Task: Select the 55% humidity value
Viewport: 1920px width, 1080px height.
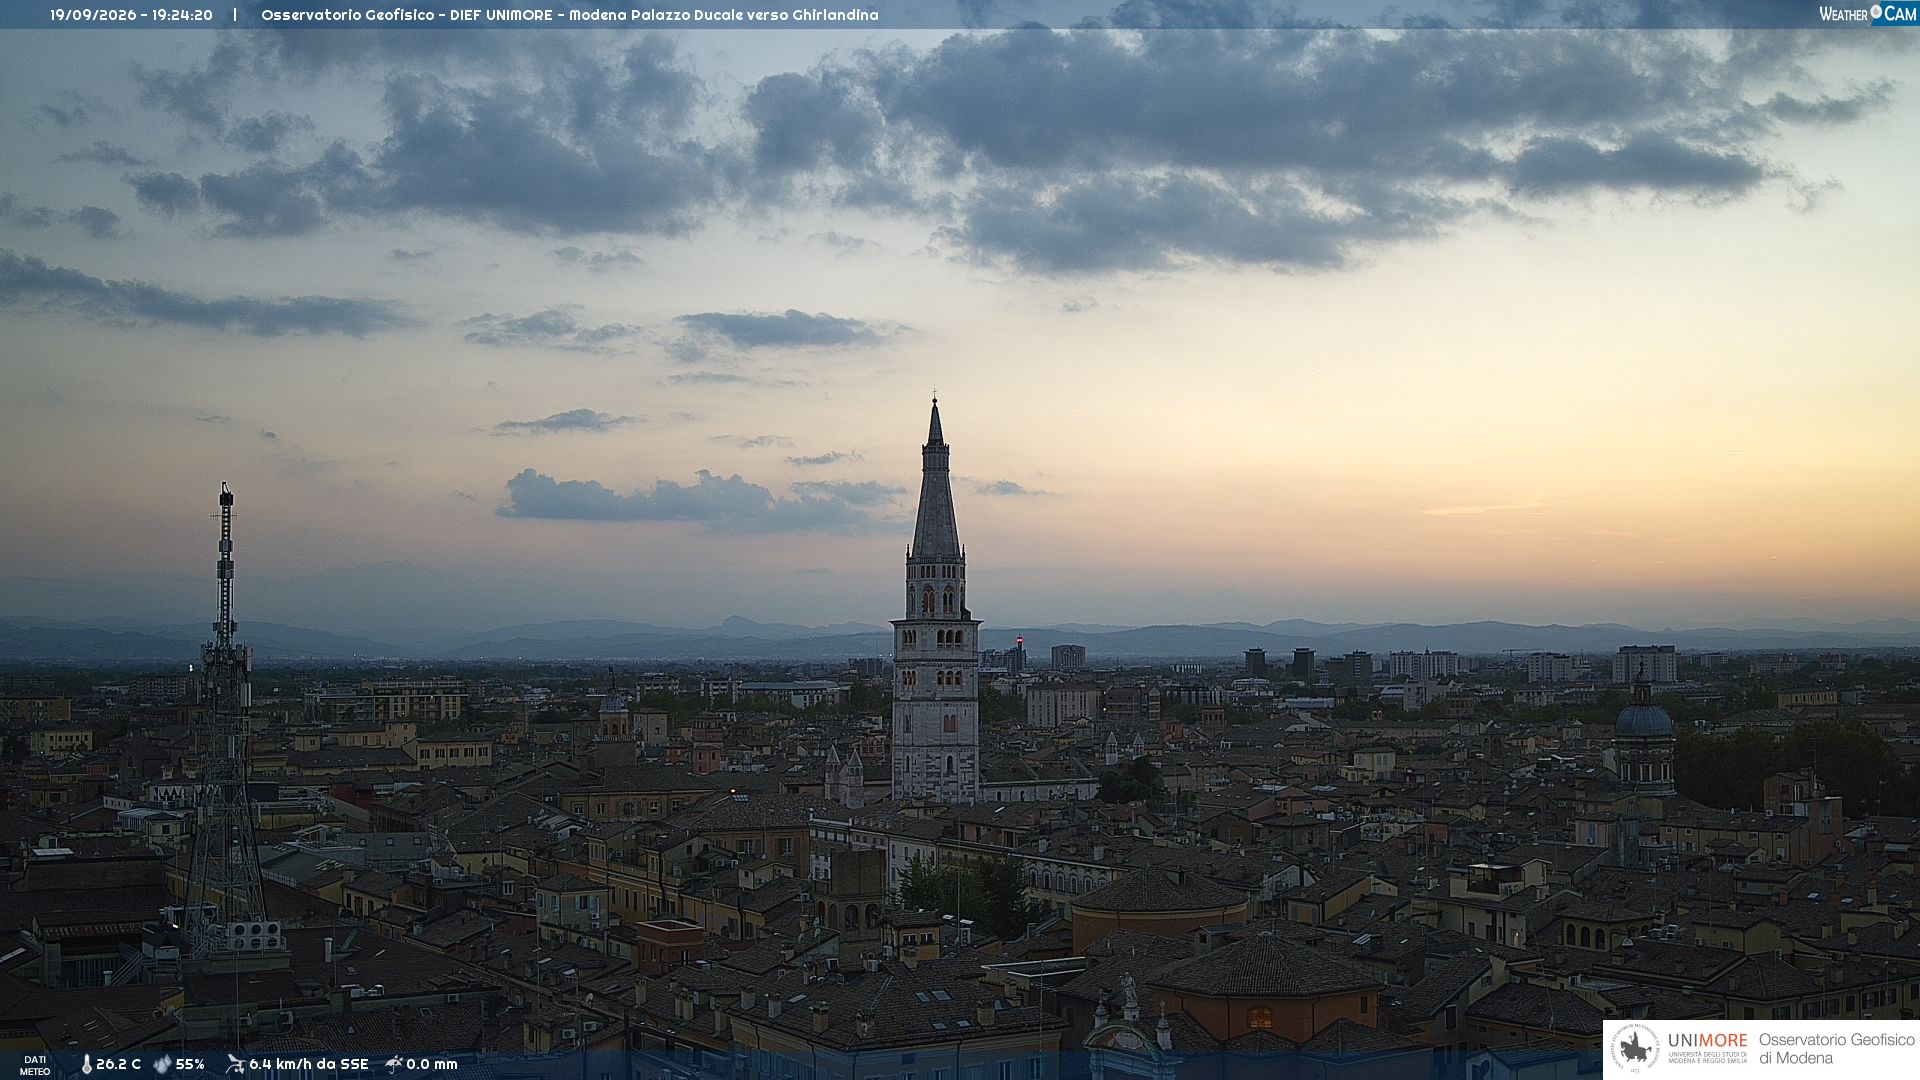Action: click(190, 1065)
